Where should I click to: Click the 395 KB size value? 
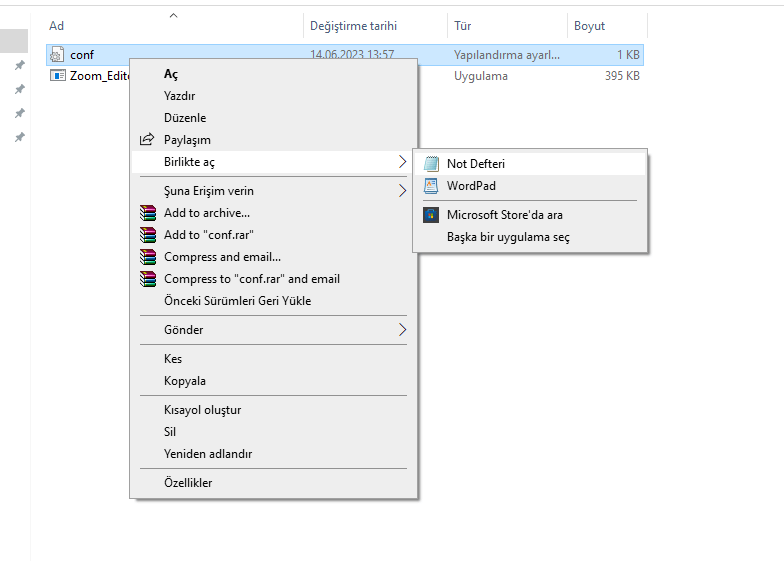(x=622, y=76)
